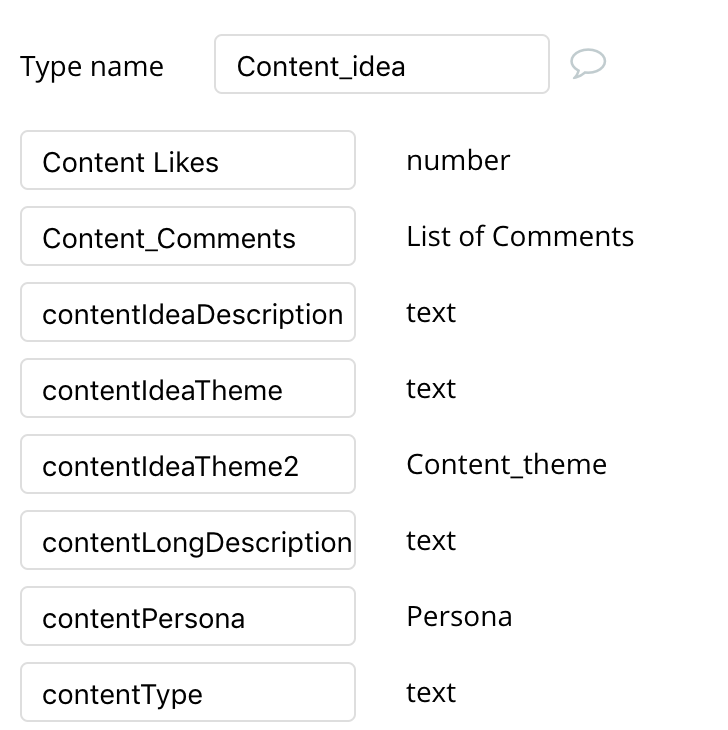Select the contentType field name box
Image resolution: width=728 pixels, height=730 pixels.
188,693
